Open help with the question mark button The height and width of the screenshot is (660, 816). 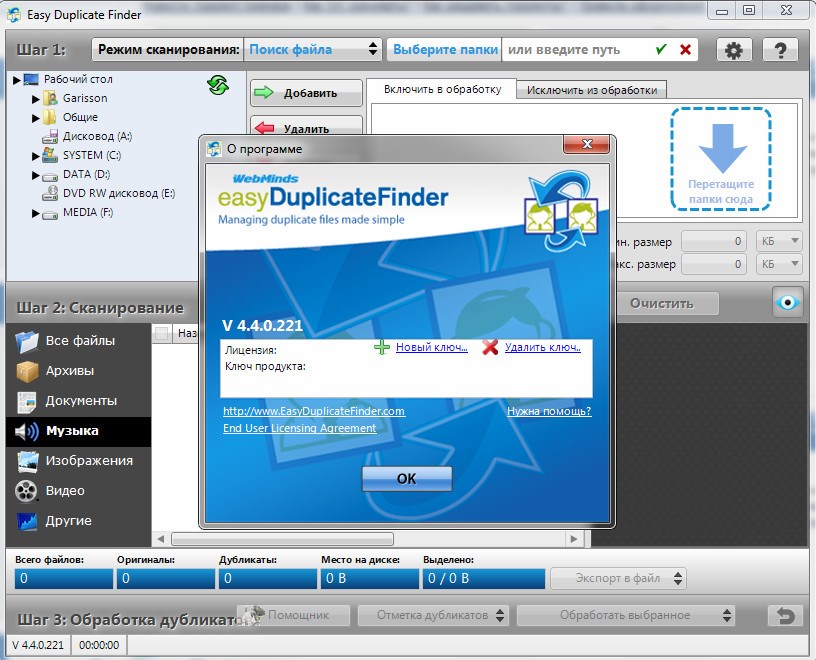(x=780, y=50)
